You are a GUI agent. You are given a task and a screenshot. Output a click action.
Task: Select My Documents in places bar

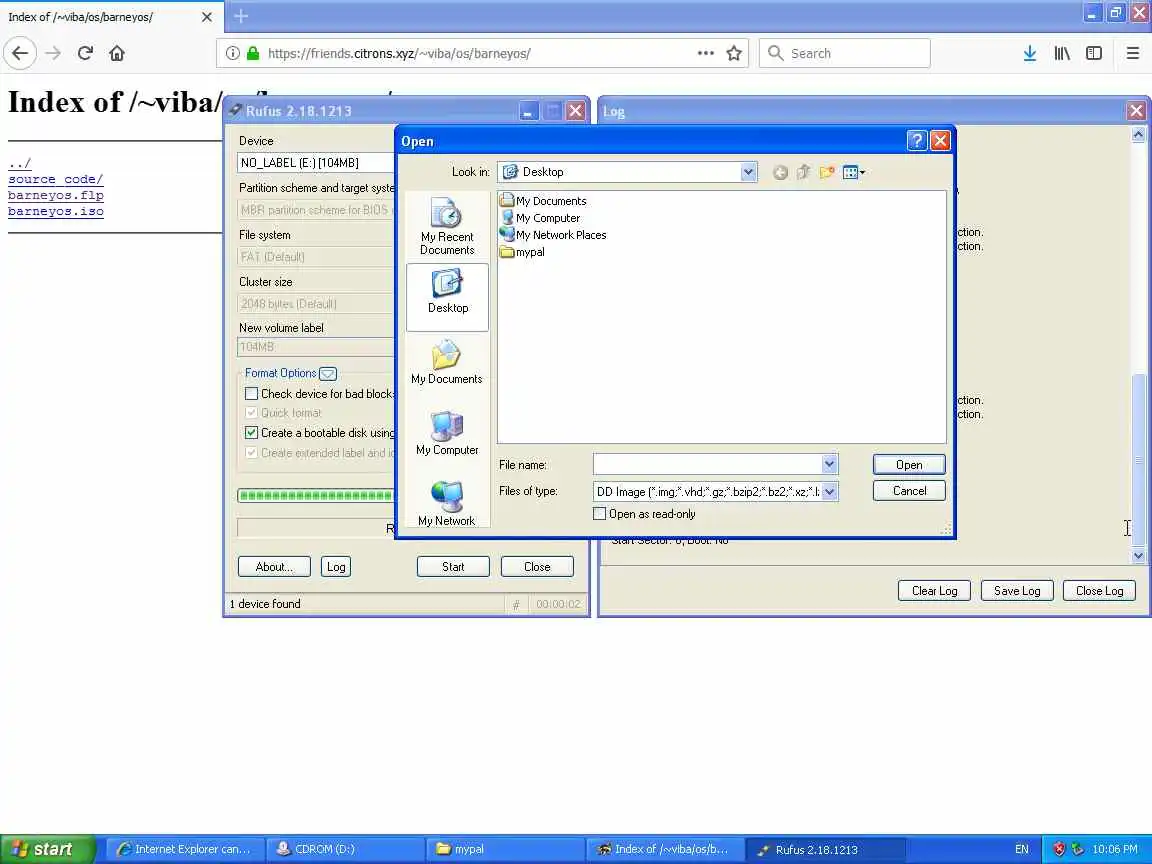click(x=447, y=363)
